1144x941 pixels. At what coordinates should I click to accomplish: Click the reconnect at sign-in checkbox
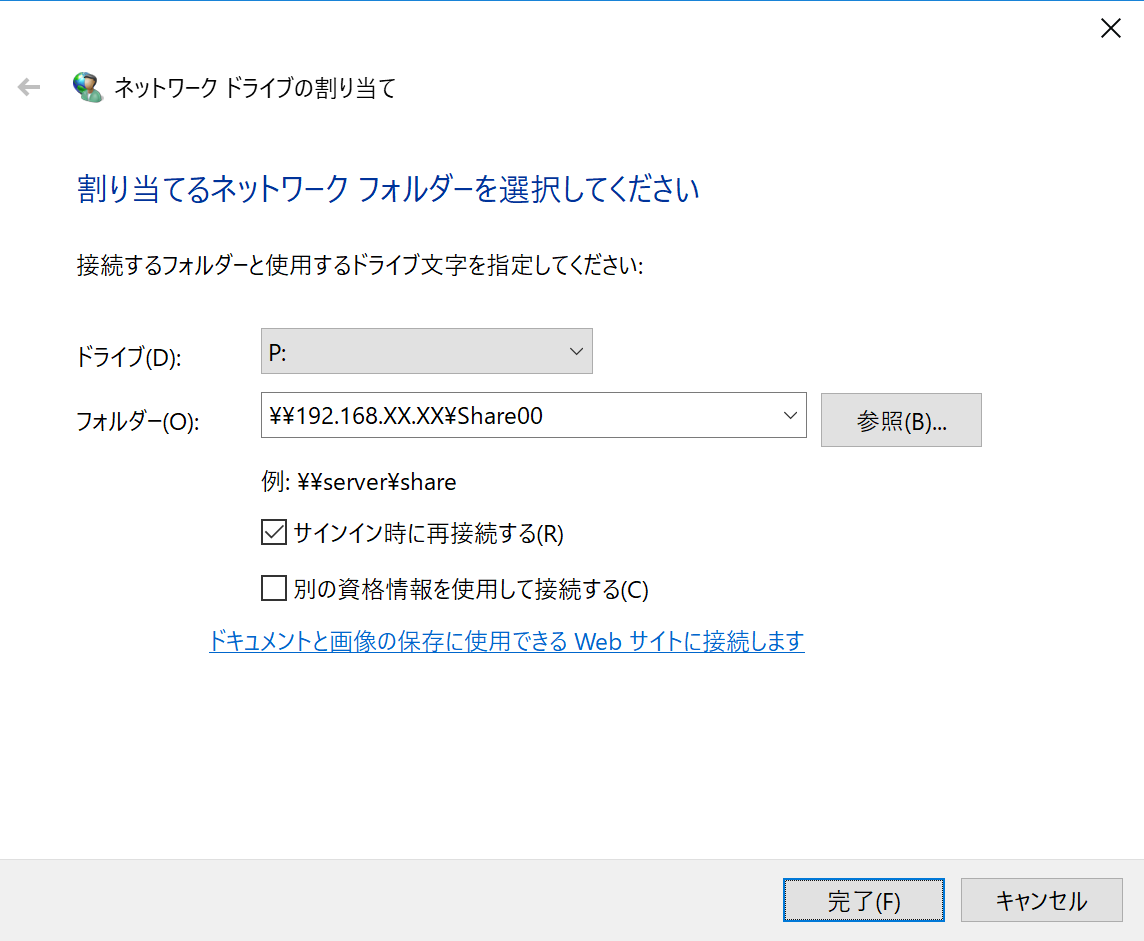coord(272,532)
